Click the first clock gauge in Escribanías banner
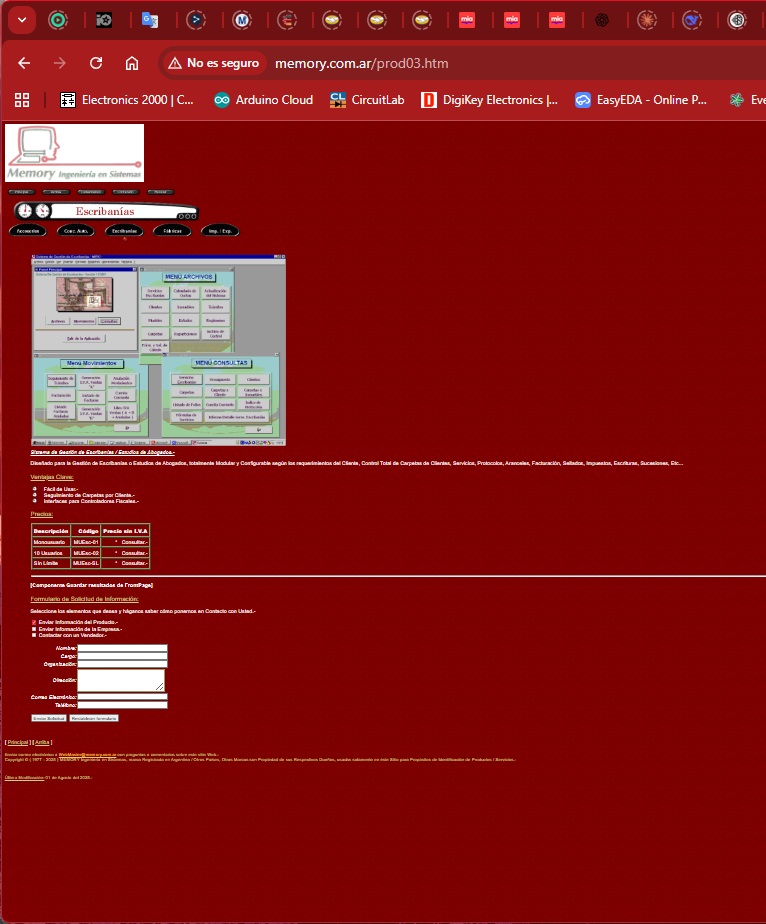The width and height of the screenshot is (766, 924). tap(24, 210)
